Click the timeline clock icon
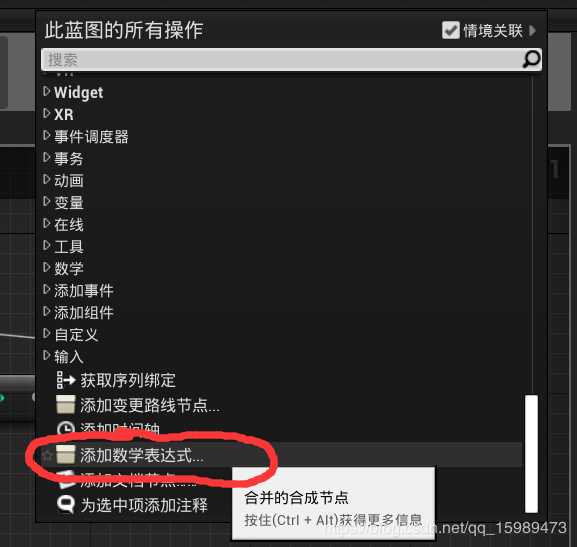 coord(66,427)
